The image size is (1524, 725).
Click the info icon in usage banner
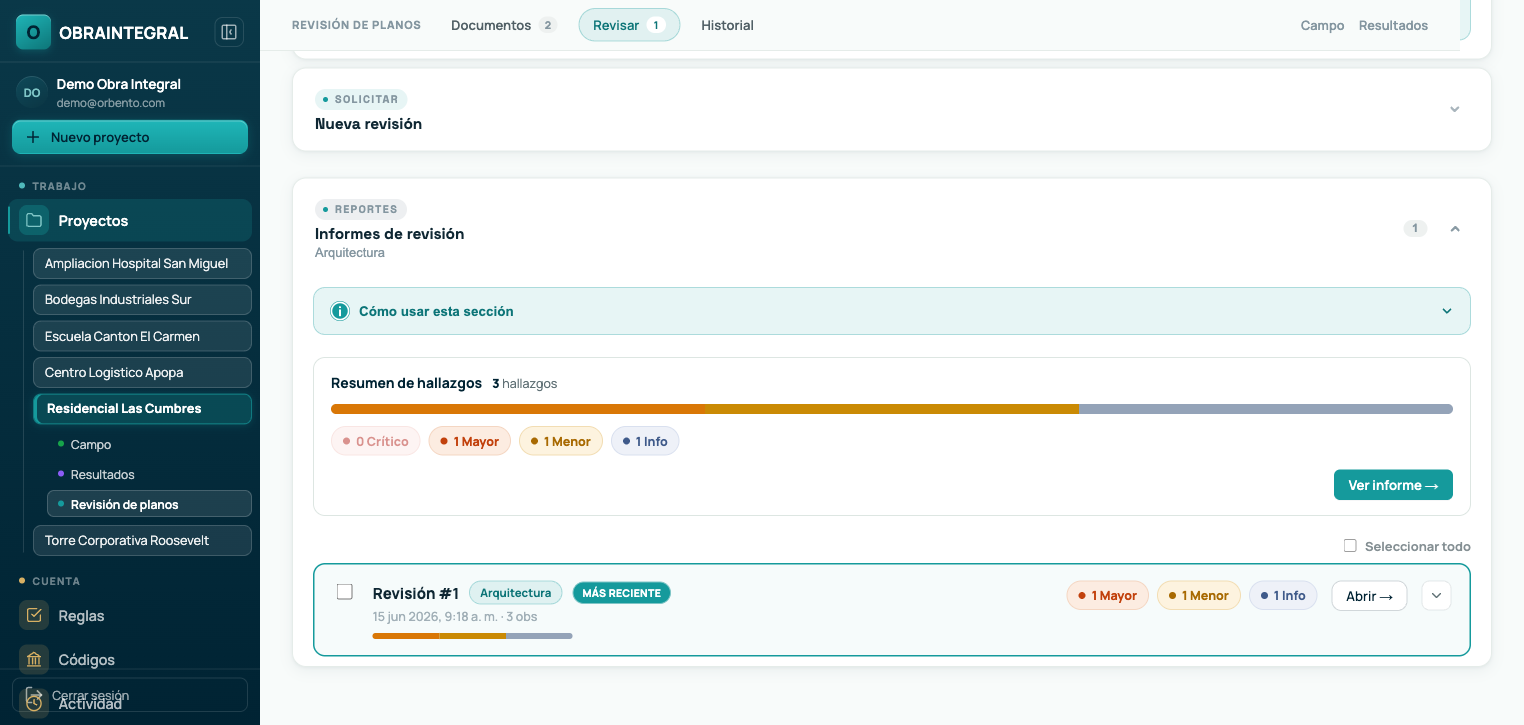[340, 311]
